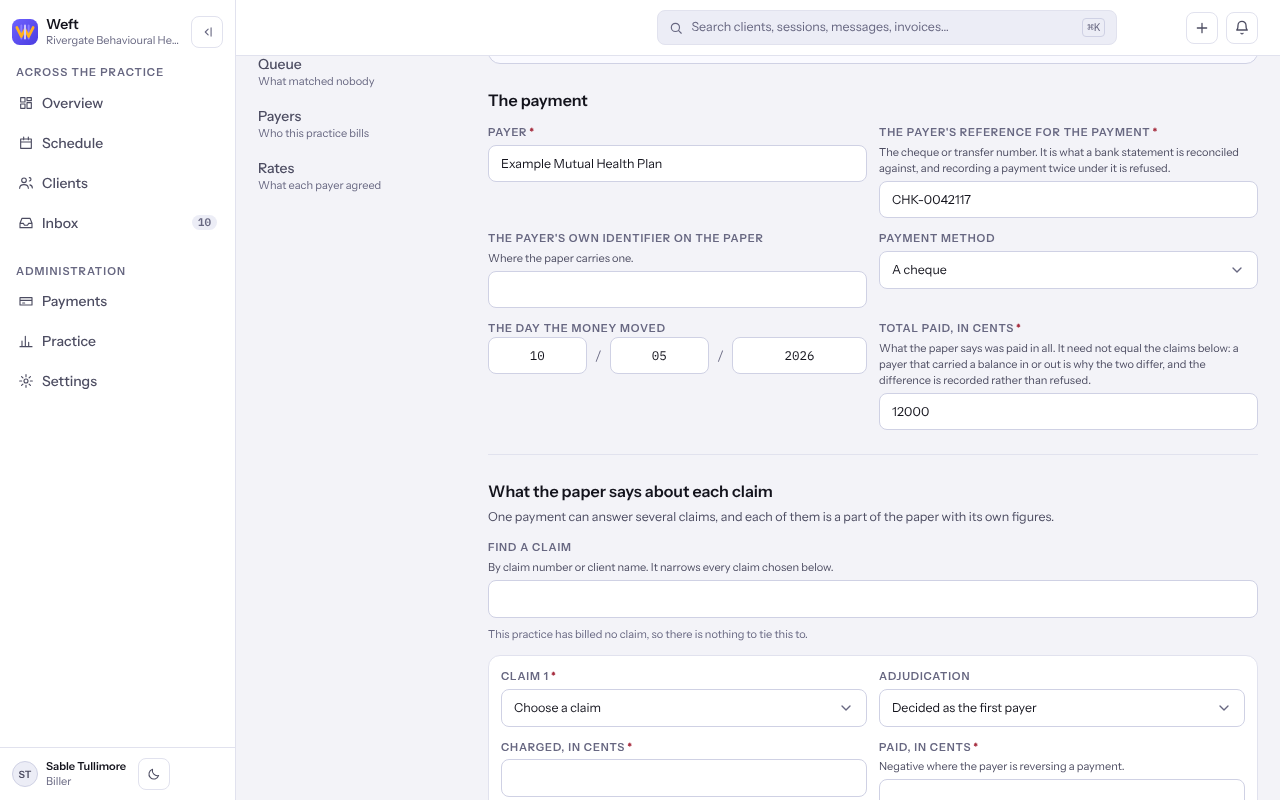Screen dimensions: 1280x800
Task: Open the plus create-new button
Action: click(x=1202, y=28)
